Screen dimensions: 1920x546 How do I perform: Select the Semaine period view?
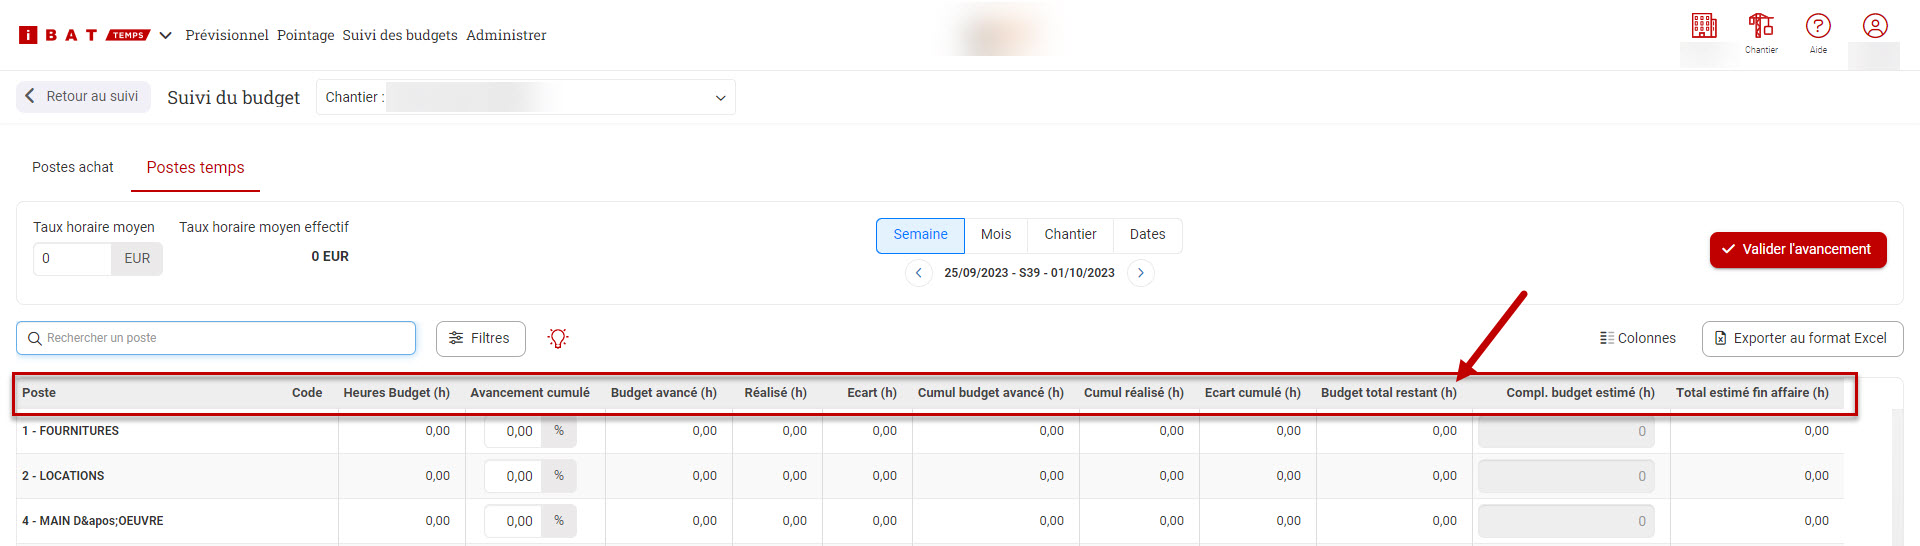point(920,235)
